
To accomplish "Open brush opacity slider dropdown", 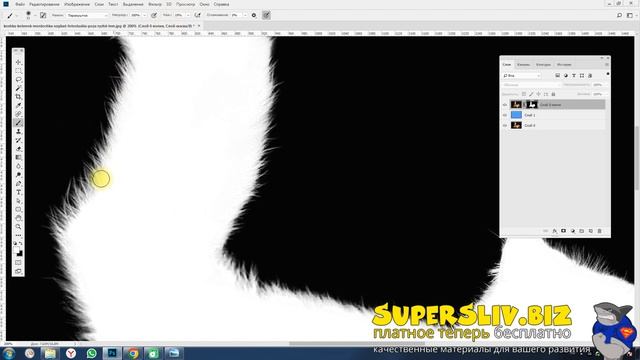I will (144, 15).
